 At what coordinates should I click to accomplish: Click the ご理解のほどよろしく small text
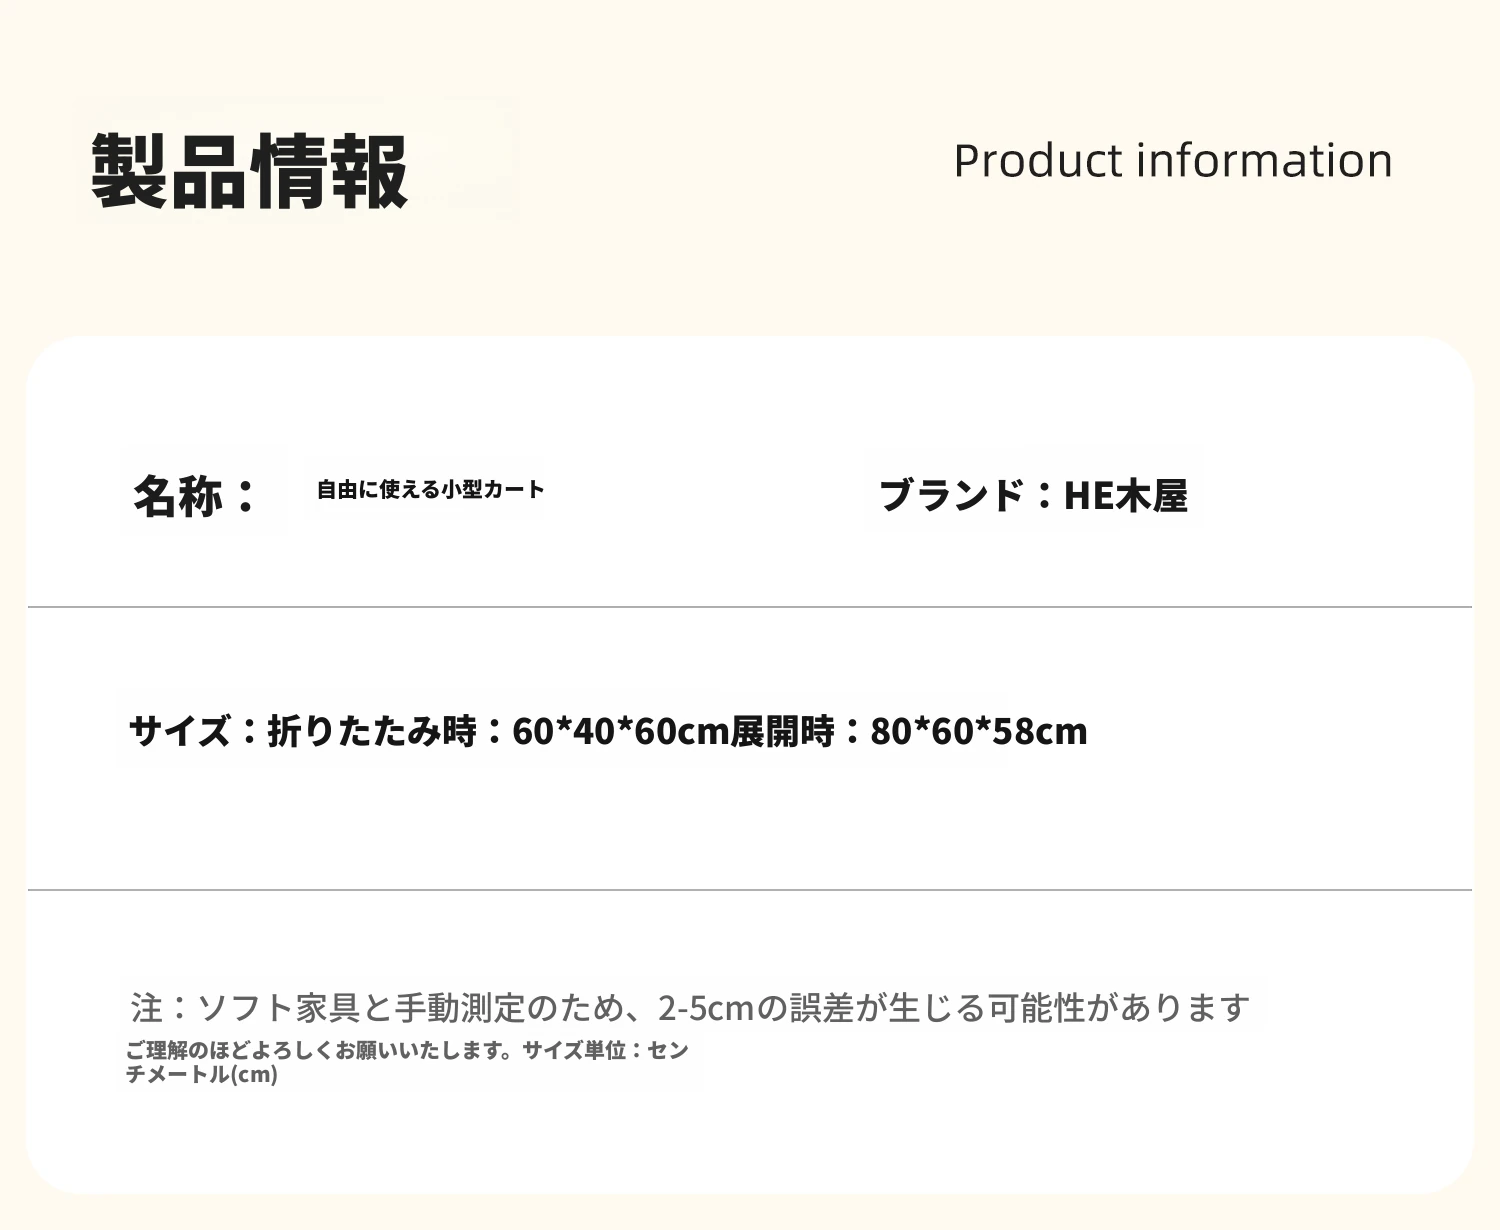(229, 1050)
